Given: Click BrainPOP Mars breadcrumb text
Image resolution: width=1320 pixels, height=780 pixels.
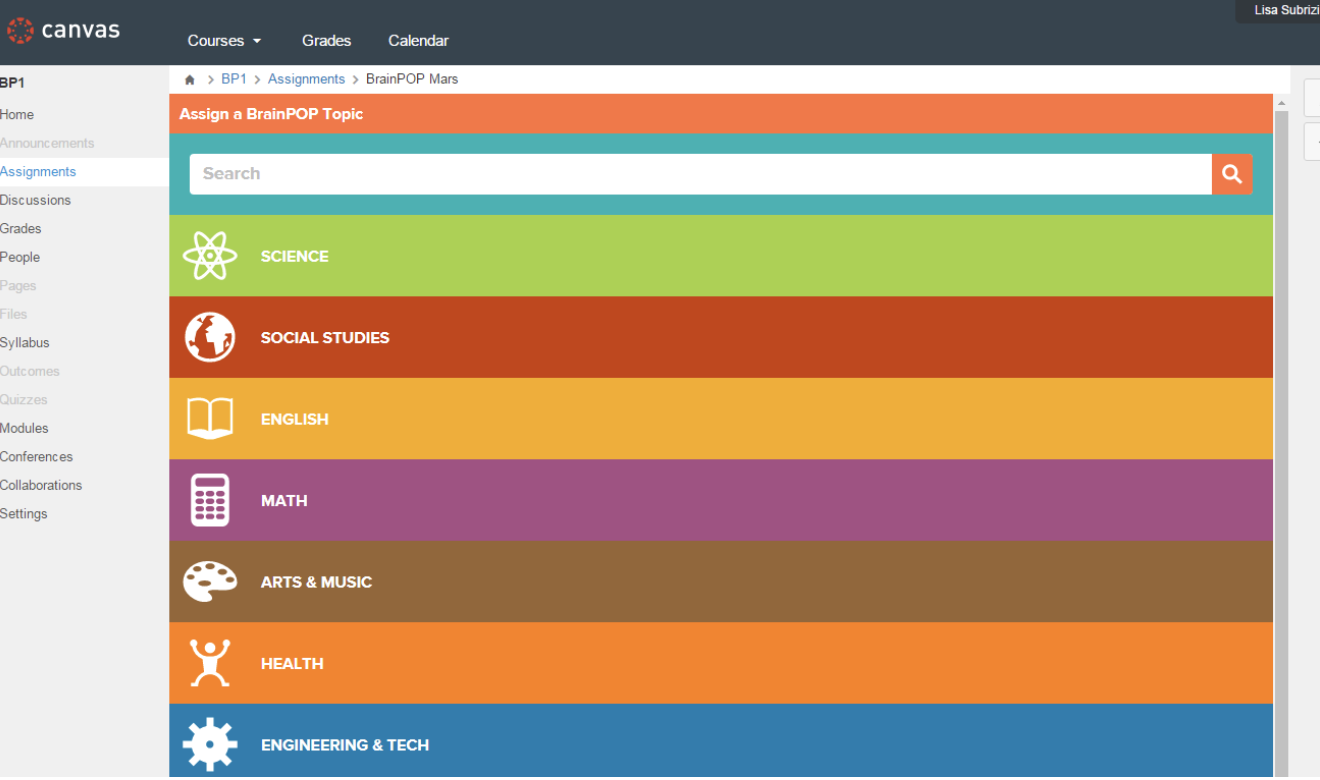Looking at the screenshot, I should tap(412, 79).
